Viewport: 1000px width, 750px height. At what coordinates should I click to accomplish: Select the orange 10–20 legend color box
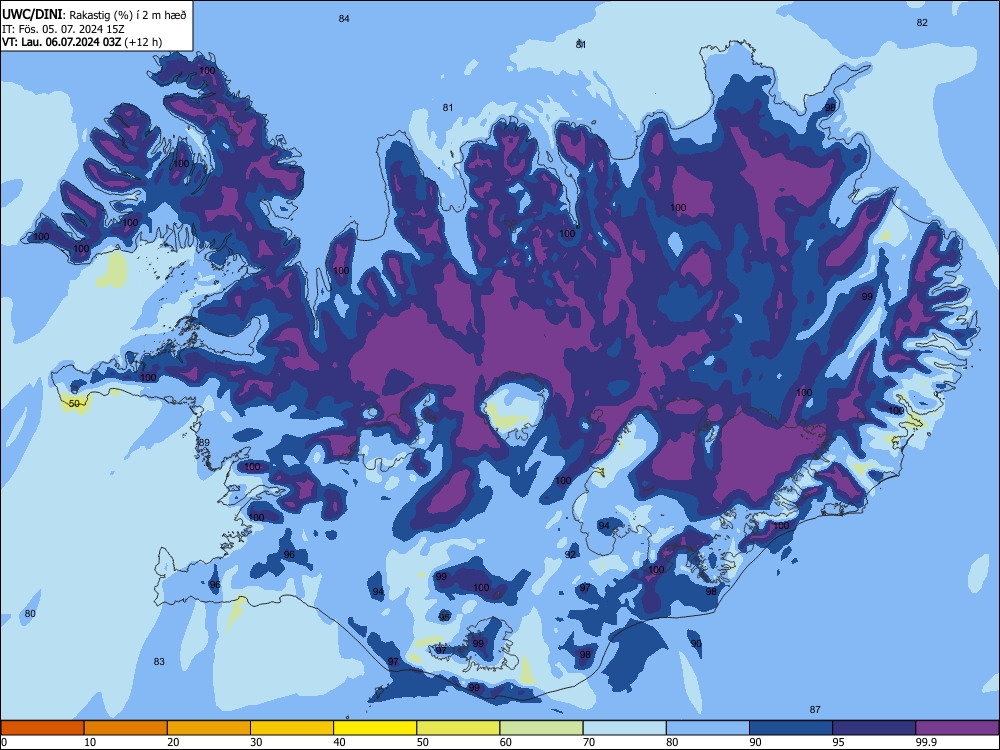(x=126, y=728)
